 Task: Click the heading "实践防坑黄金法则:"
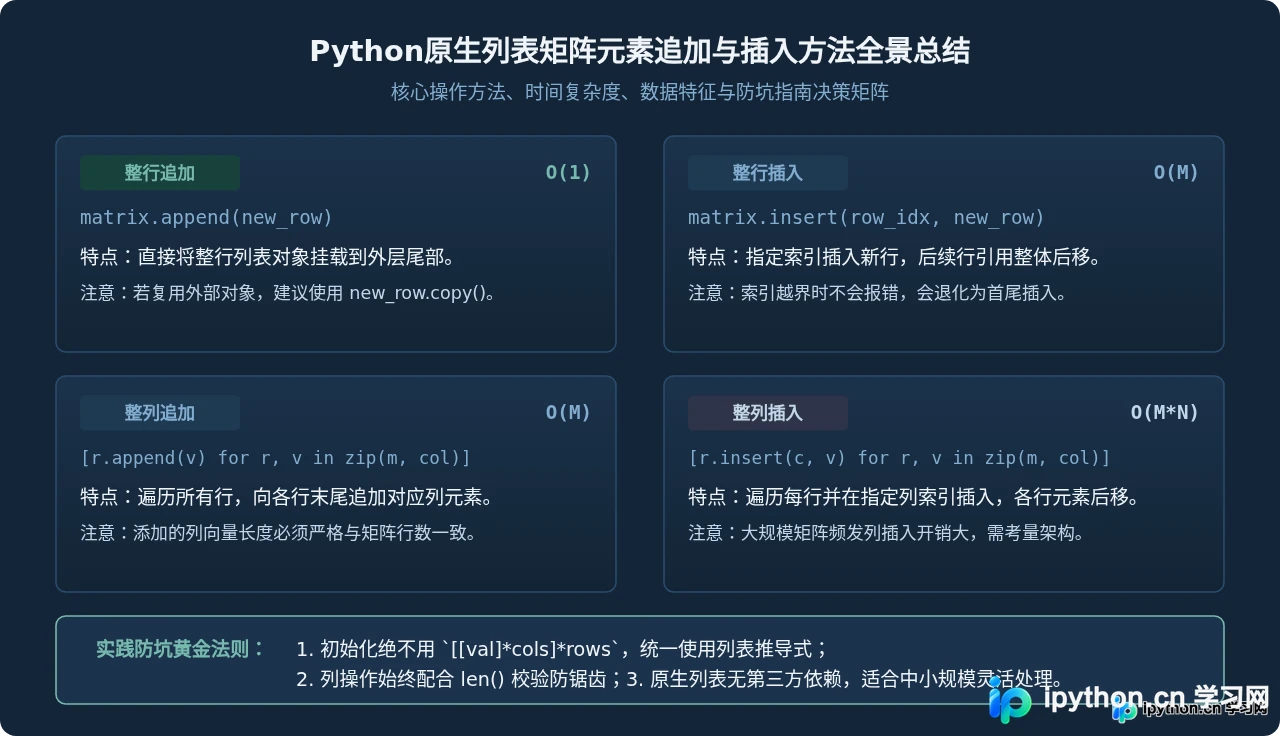[x=181, y=648]
